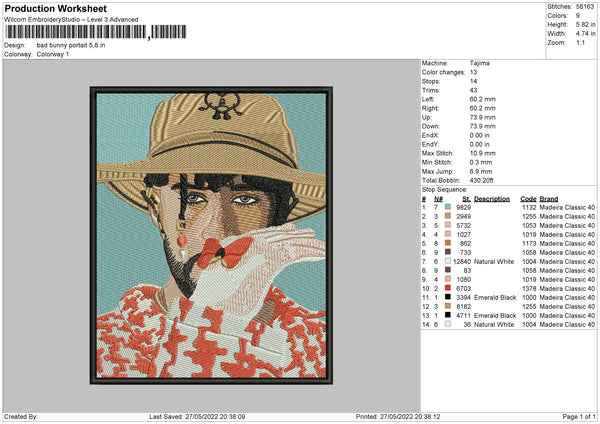This screenshot has height=424, width=600.
Task: Click the 'Page 1 of 1' footer text
Action: [579, 416]
